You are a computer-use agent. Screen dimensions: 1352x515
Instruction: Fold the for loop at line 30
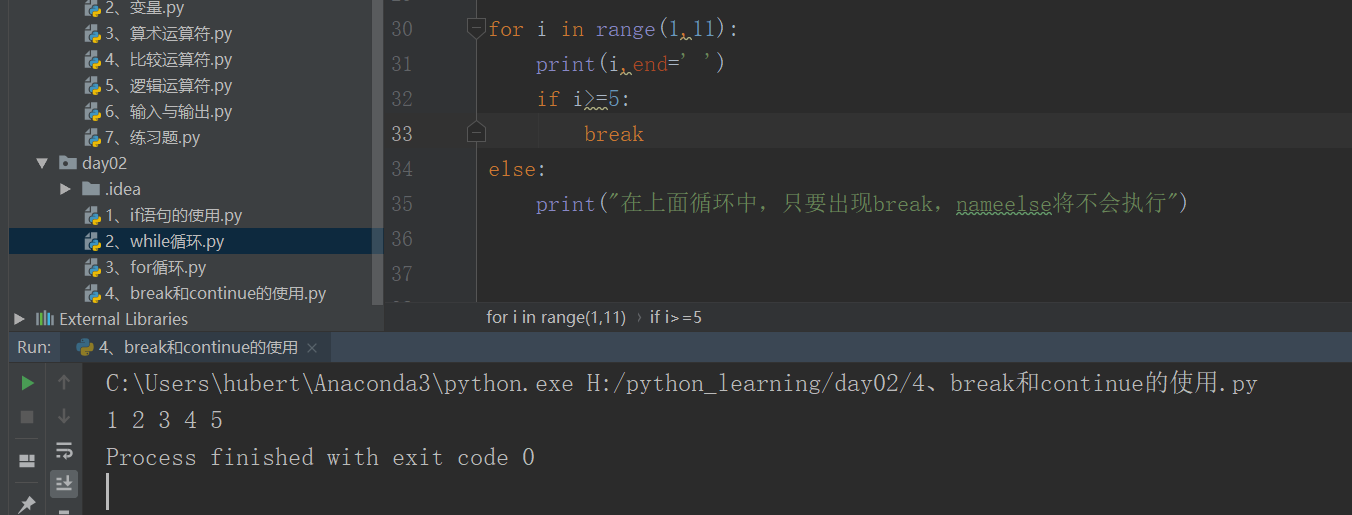(476, 30)
